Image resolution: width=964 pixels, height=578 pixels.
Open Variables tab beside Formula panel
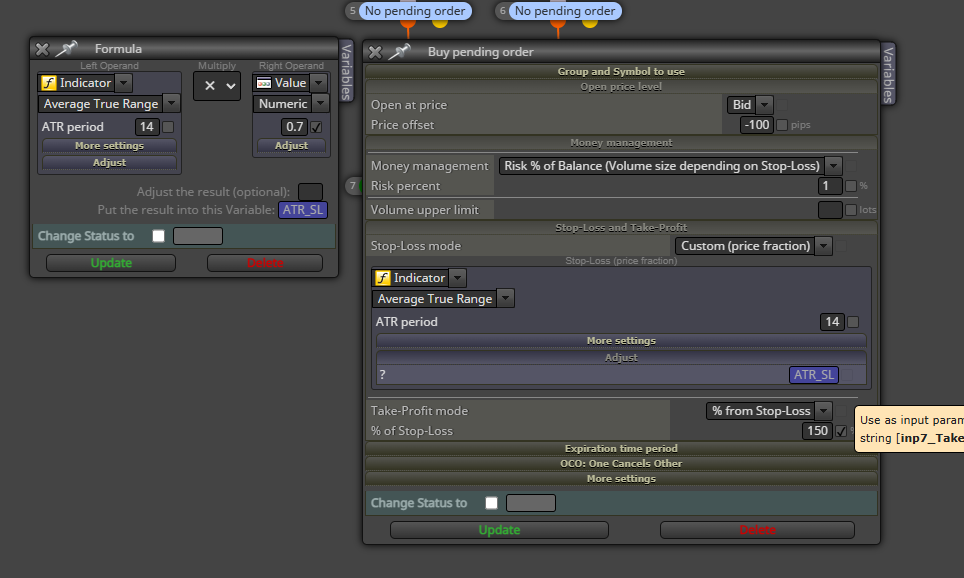tap(346, 72)
